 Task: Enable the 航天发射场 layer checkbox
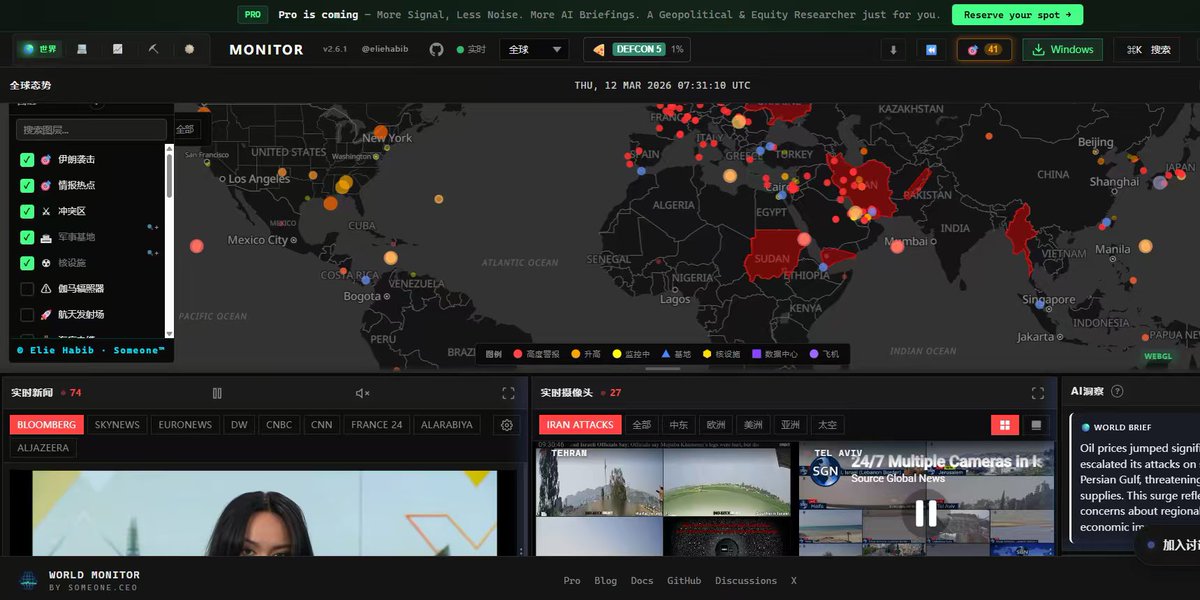tap(27, 315)
